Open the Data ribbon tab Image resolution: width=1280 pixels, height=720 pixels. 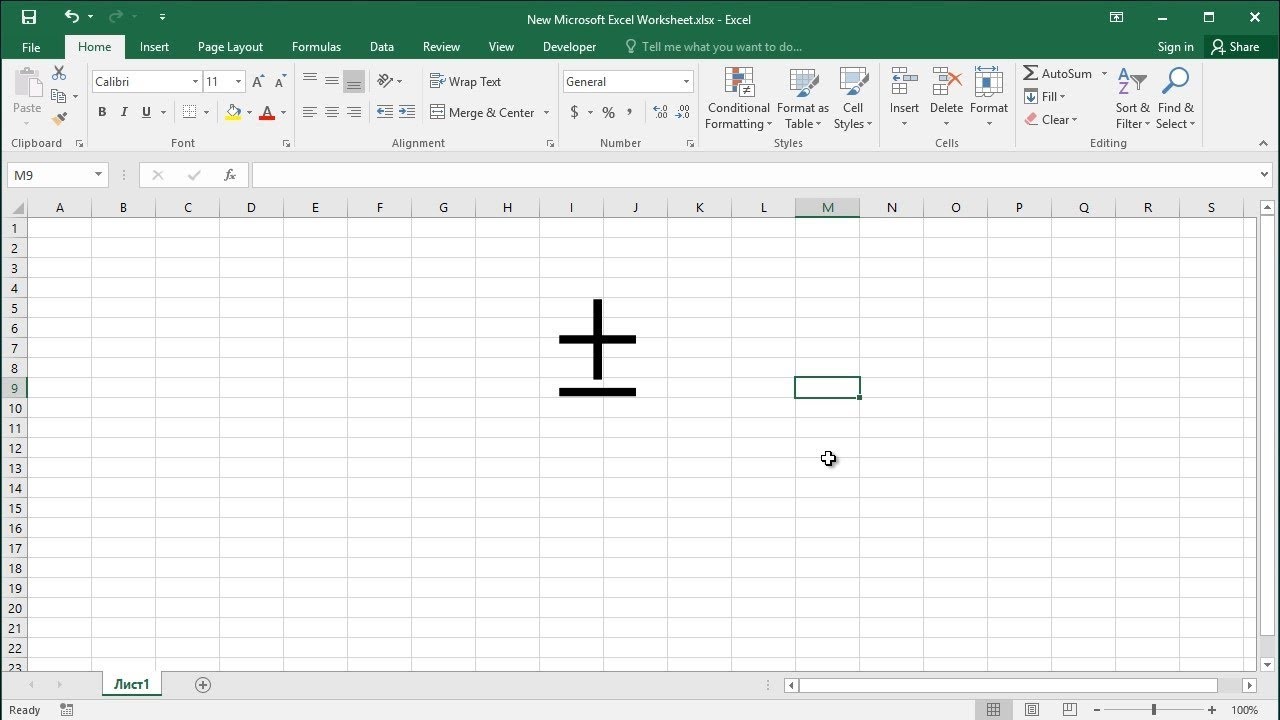[381, 47]
